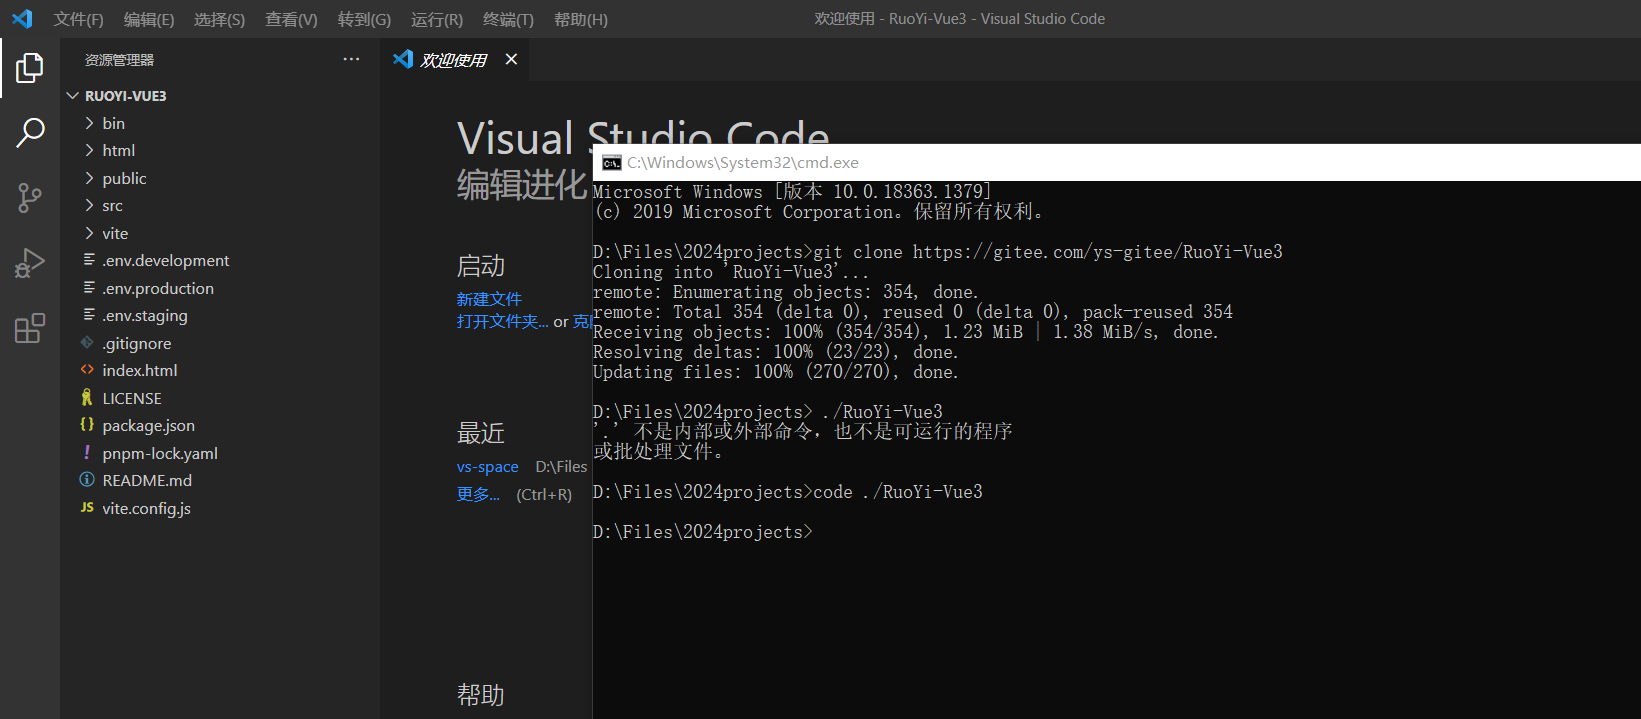
Task: Collapse the RUOYI-VUE3 root folder
Action: [72, 96]
